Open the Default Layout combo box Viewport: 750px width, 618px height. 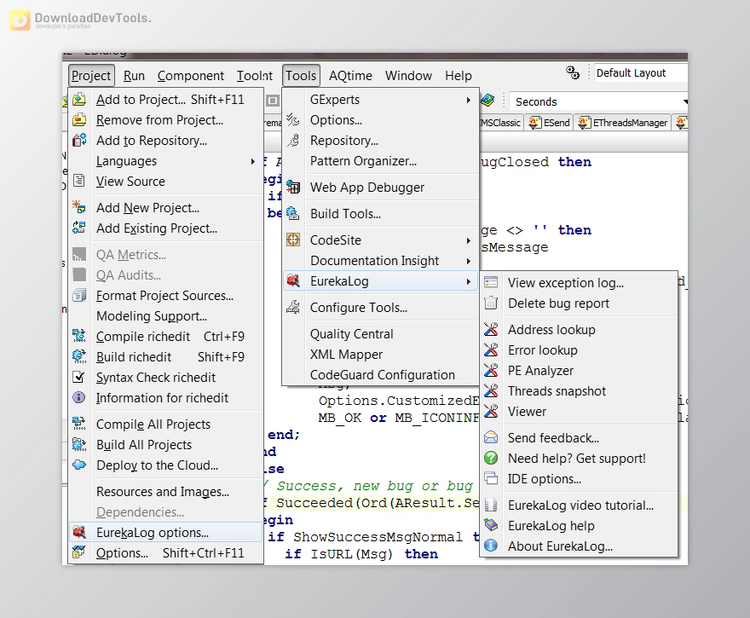point(641,73)
